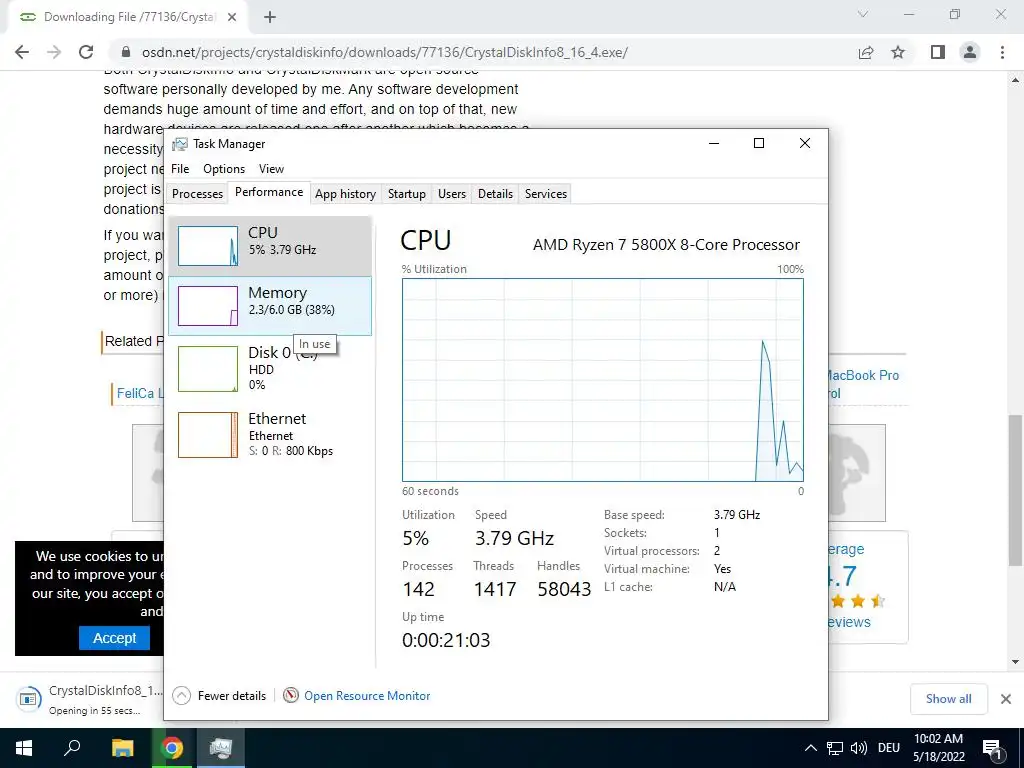
Task: Click Show all downloads button
Action: 948,699
